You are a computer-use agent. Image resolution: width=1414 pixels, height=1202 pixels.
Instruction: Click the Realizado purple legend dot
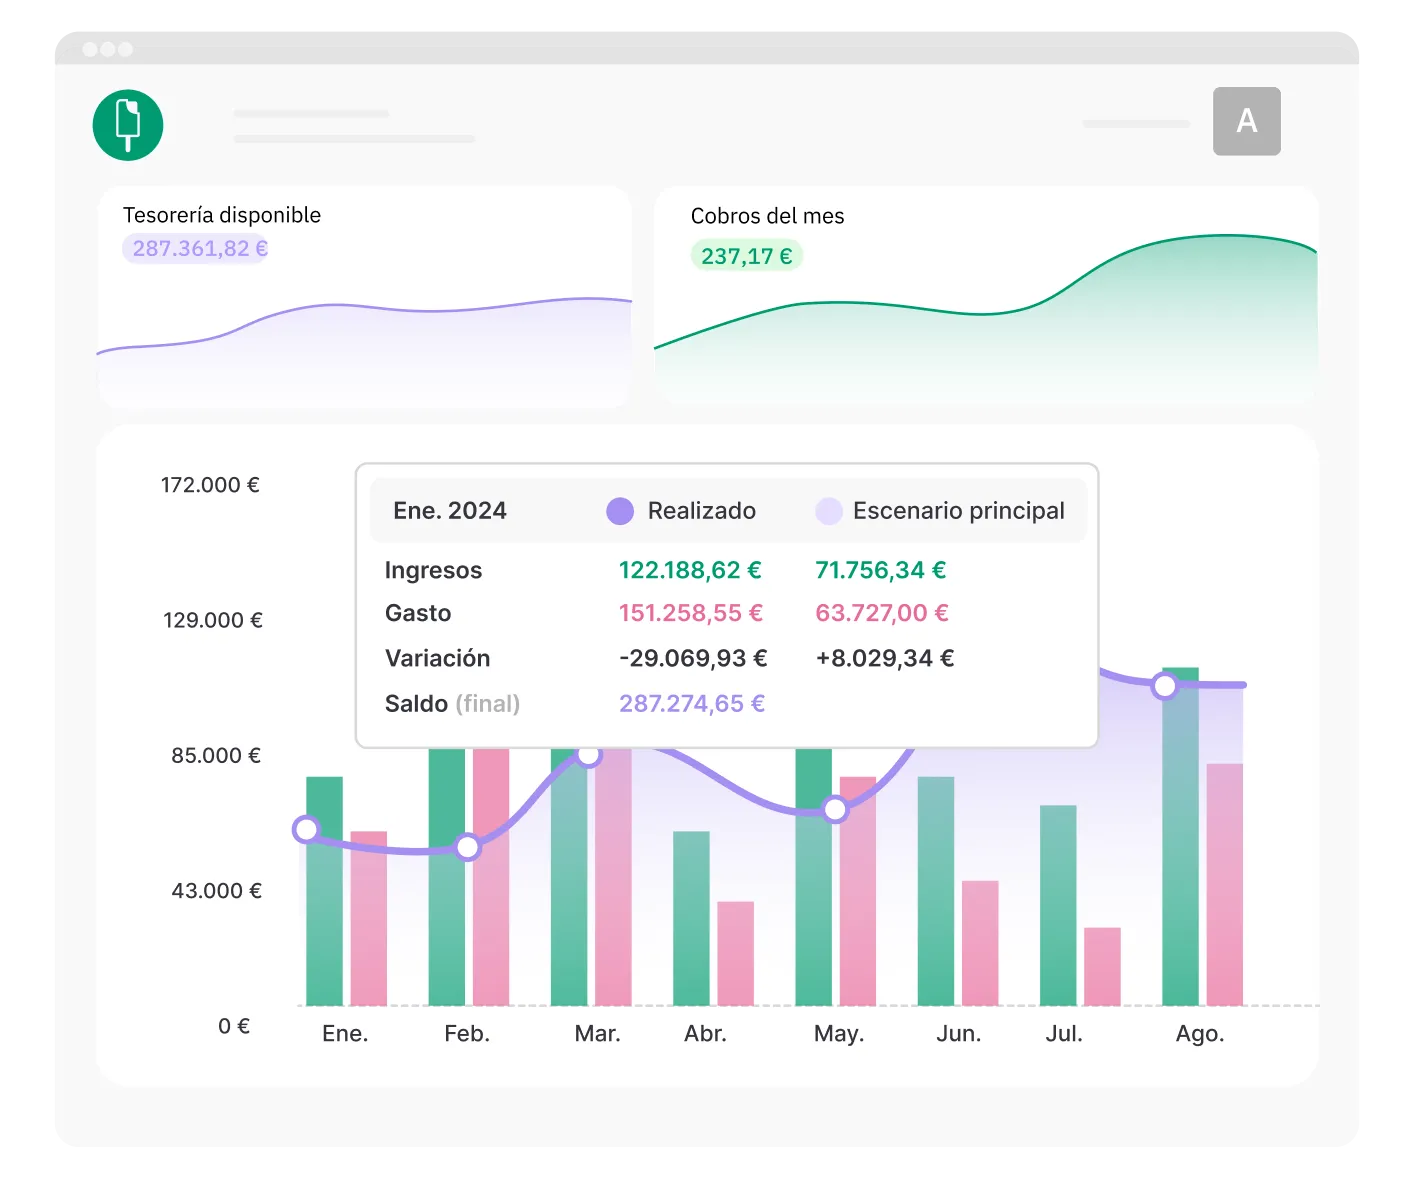click(x=620, y=511)
